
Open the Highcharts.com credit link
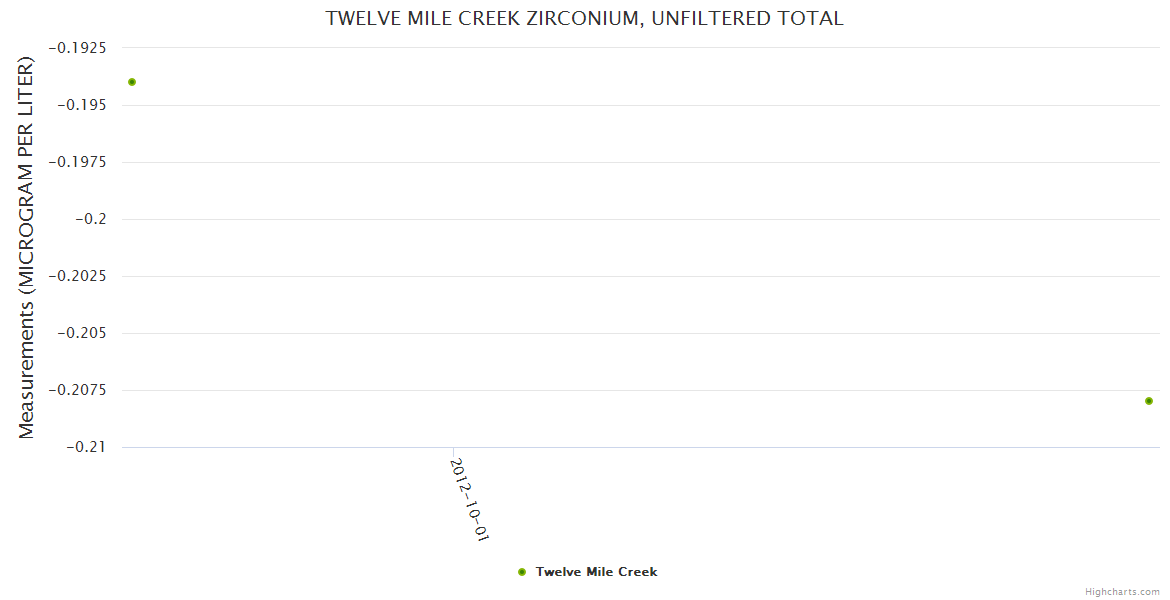point(1122,592)
